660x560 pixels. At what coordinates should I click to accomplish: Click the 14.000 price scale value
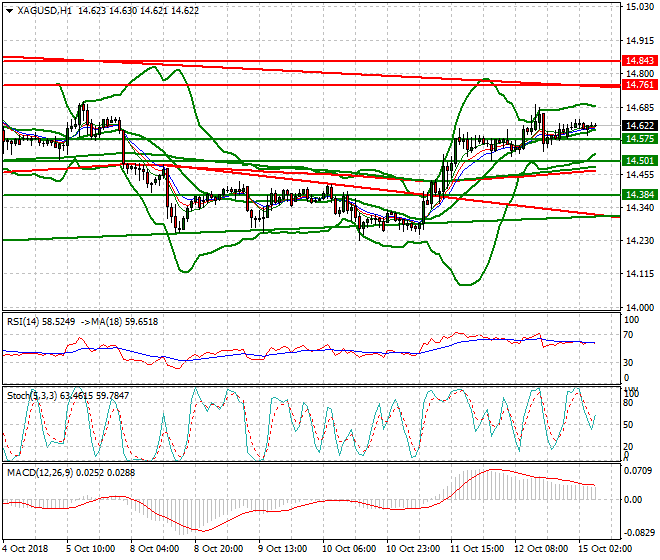(x=640, y=307)
